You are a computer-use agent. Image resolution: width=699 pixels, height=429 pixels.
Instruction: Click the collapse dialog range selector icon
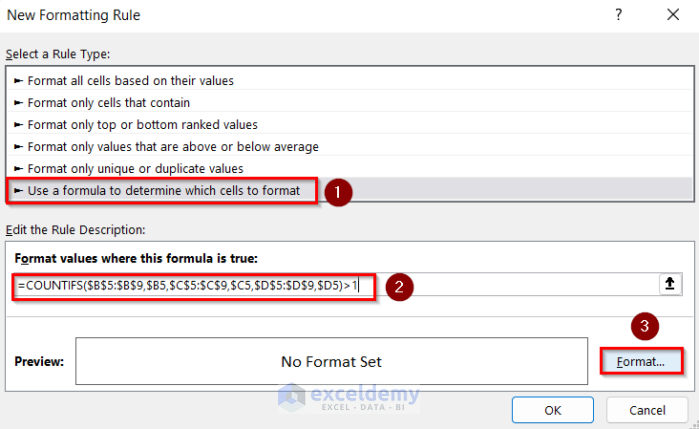pos(669,285)
